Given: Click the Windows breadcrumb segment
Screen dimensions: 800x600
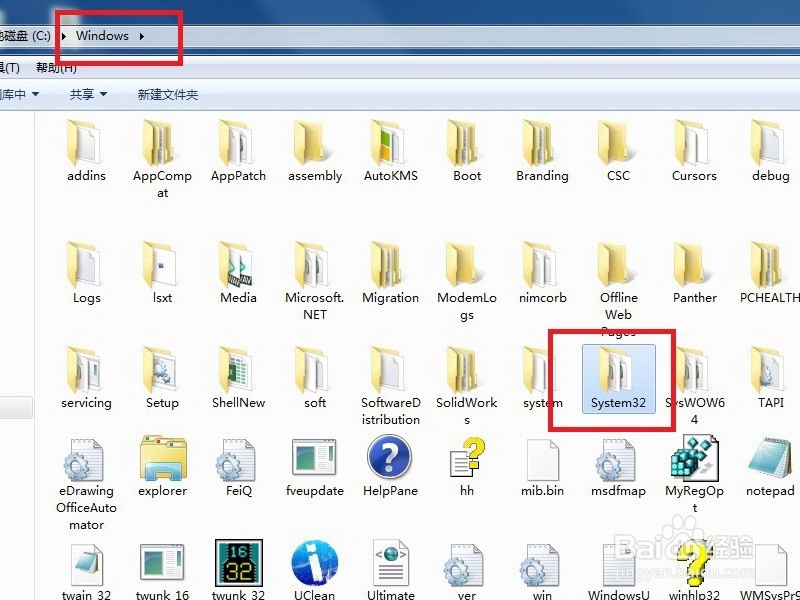Looking at the screenshot, I should [x=102, y=36].
